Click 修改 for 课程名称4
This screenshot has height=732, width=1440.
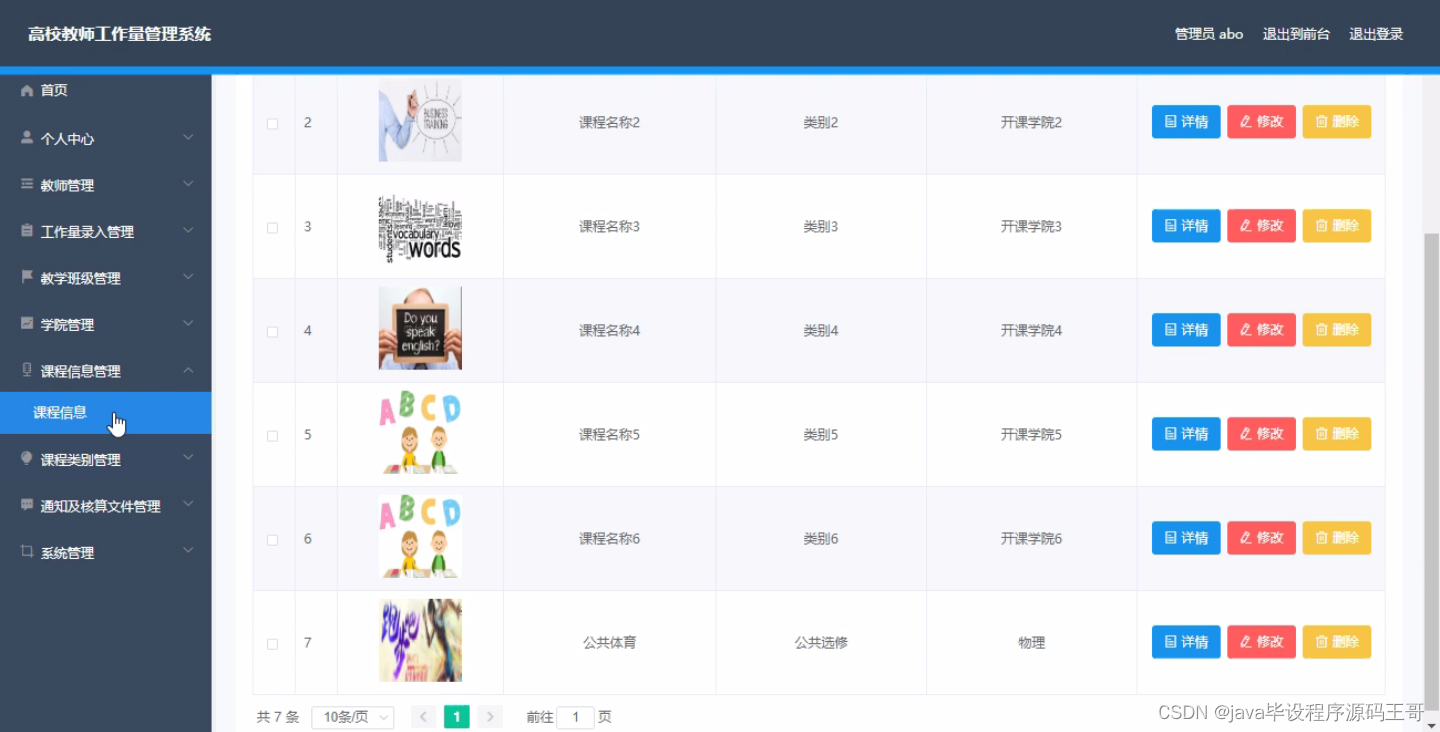point(1261,330)
